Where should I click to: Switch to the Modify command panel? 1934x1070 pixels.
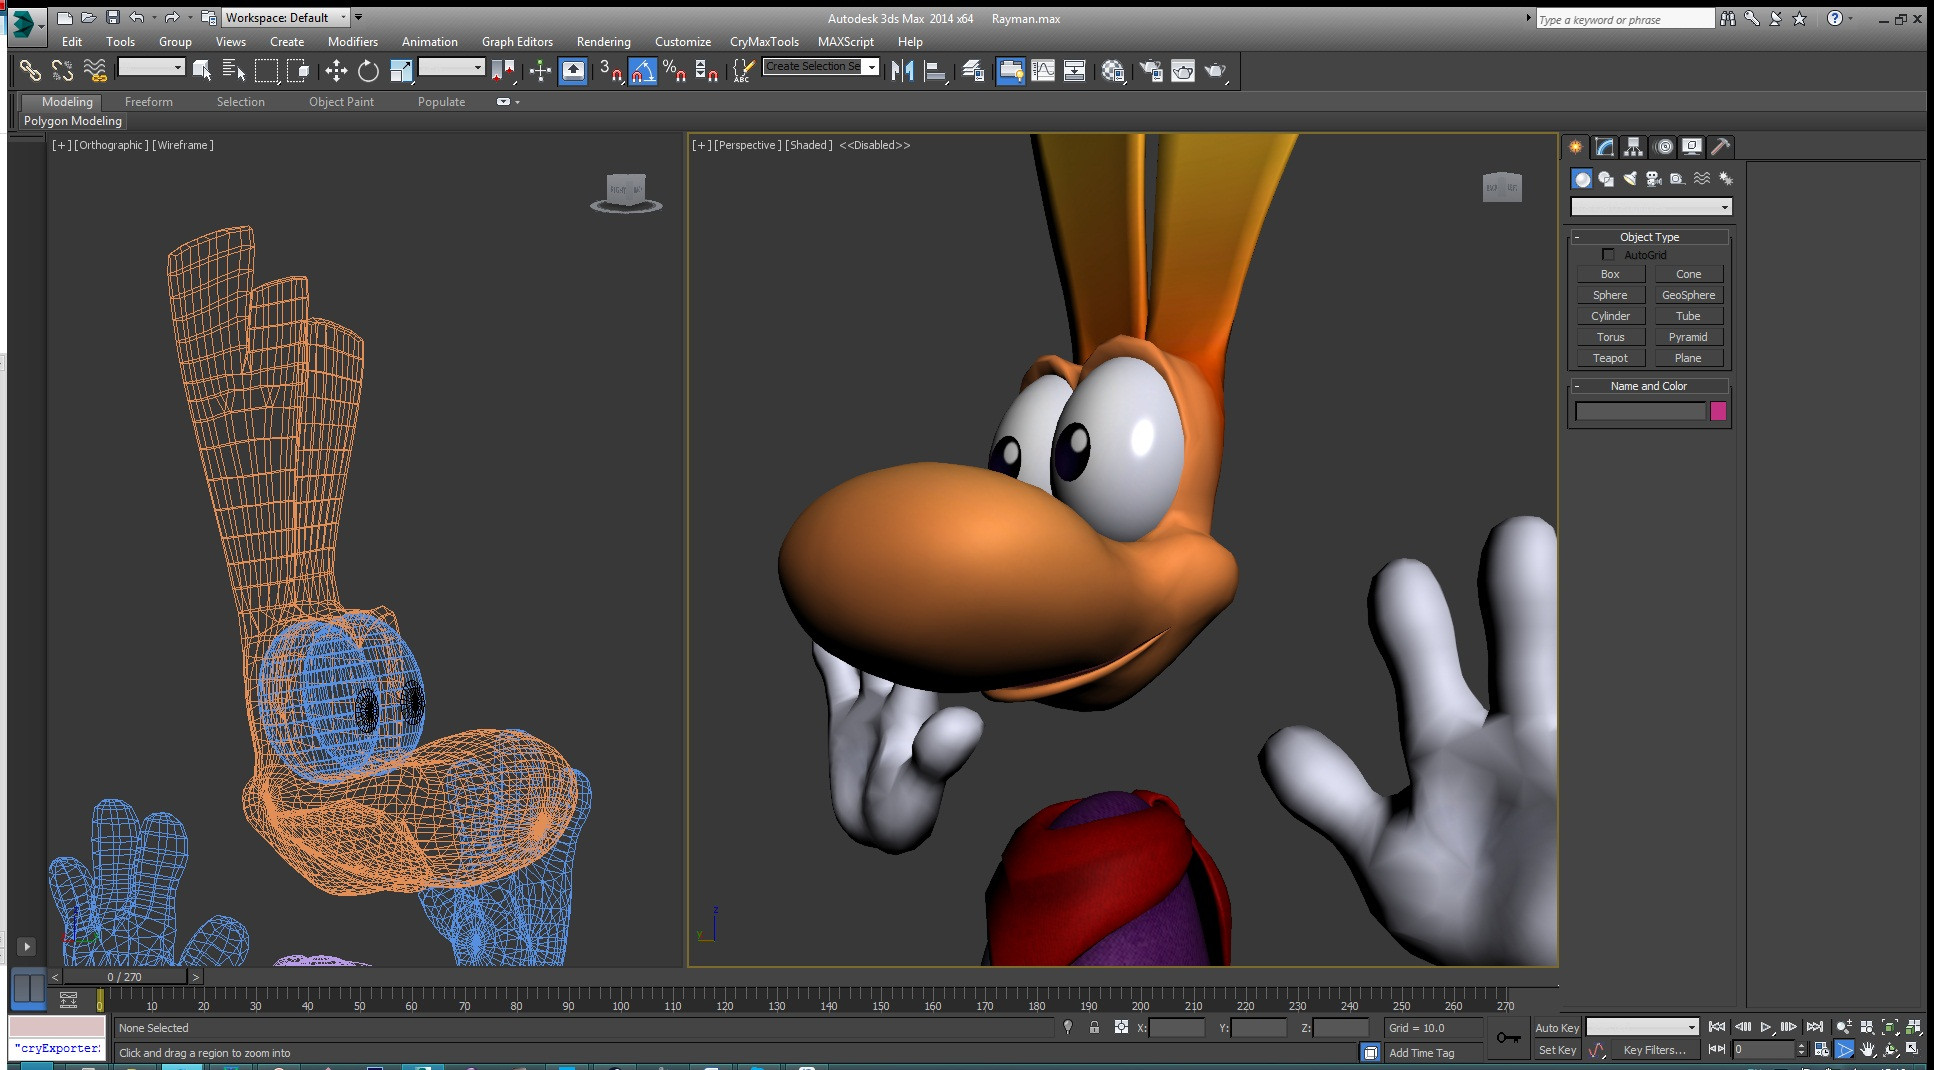tap(1604, 147)
